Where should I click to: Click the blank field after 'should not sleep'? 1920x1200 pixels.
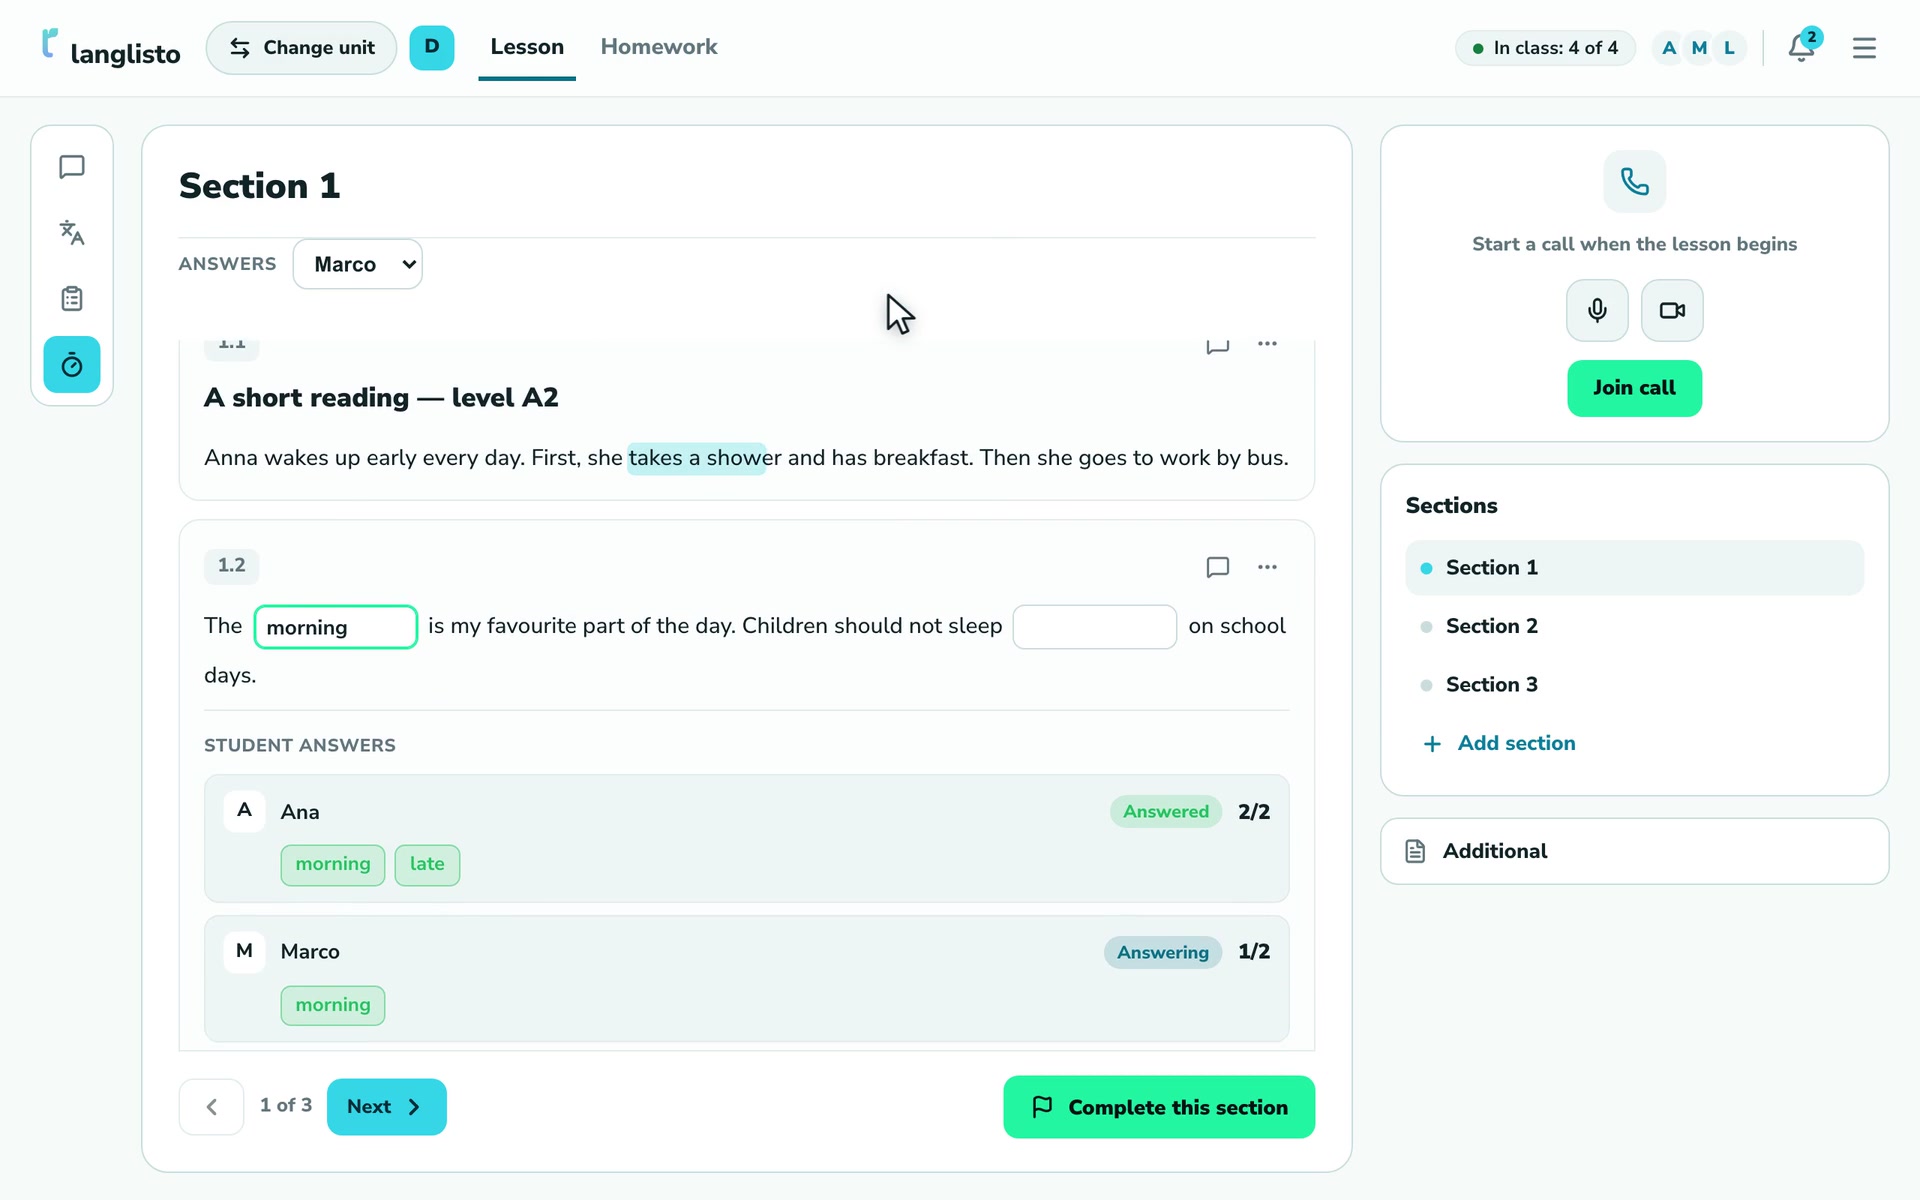pyautogui.click(x=1094, y=627)
